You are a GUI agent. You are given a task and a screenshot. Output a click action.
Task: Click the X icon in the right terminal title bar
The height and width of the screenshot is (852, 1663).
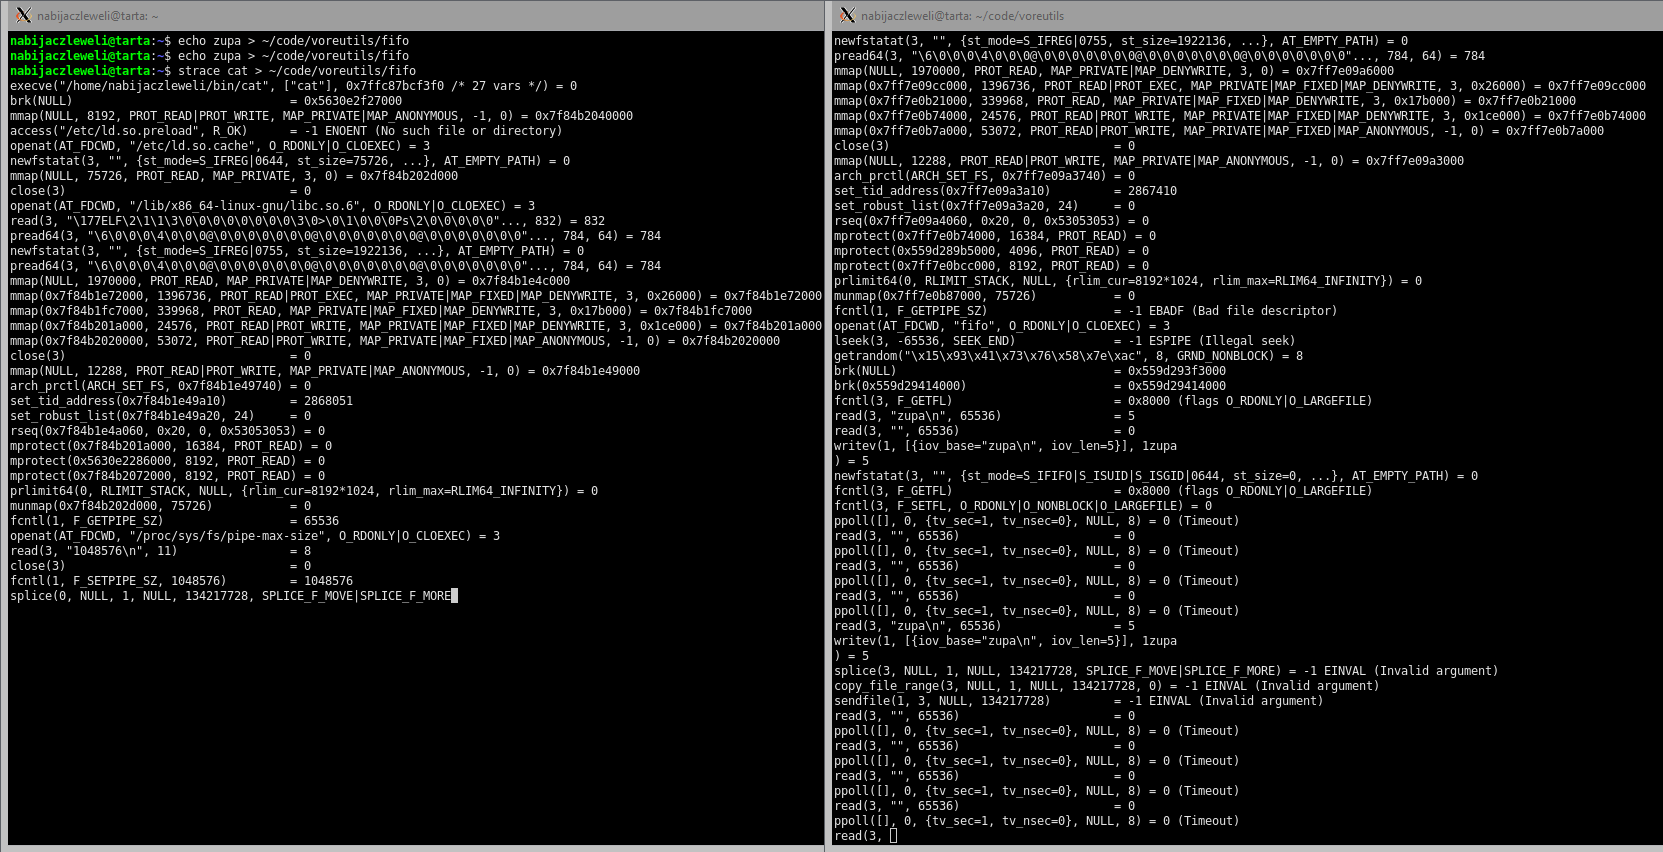(x=847, y=15)
